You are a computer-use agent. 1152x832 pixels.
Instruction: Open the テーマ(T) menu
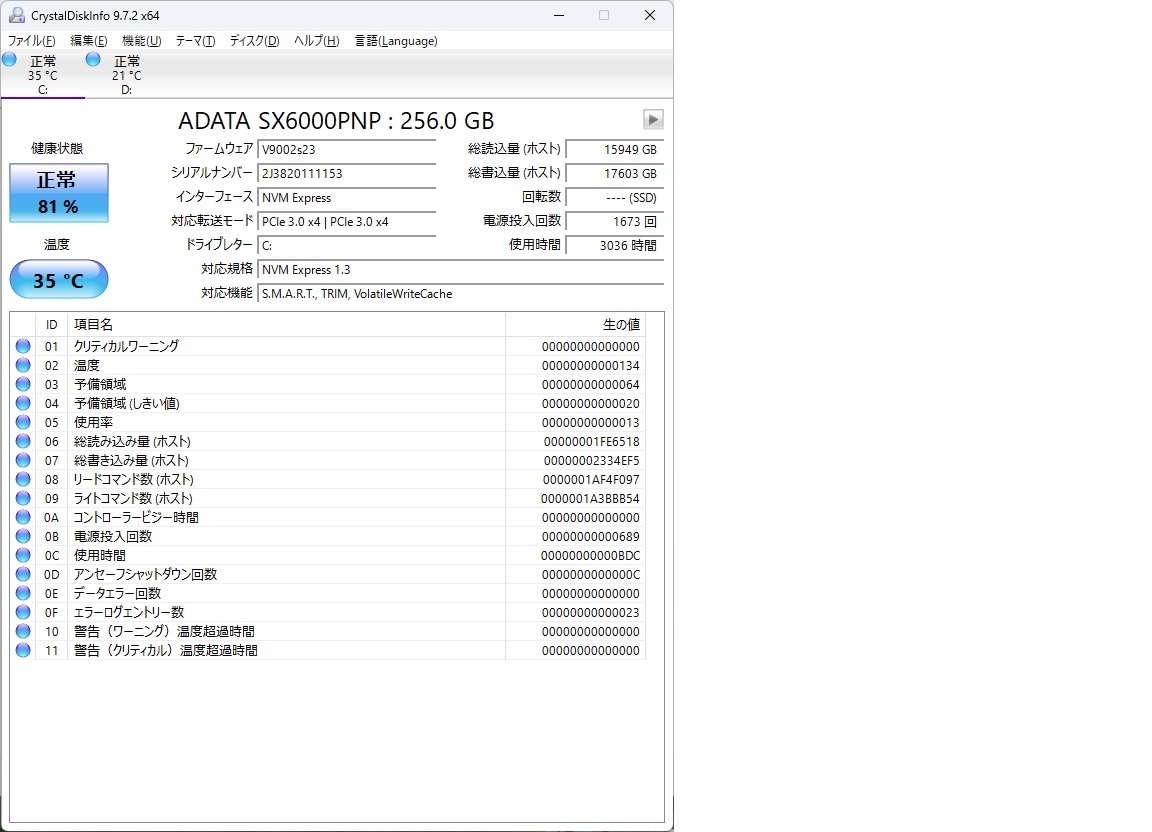(x=195, y=41)
